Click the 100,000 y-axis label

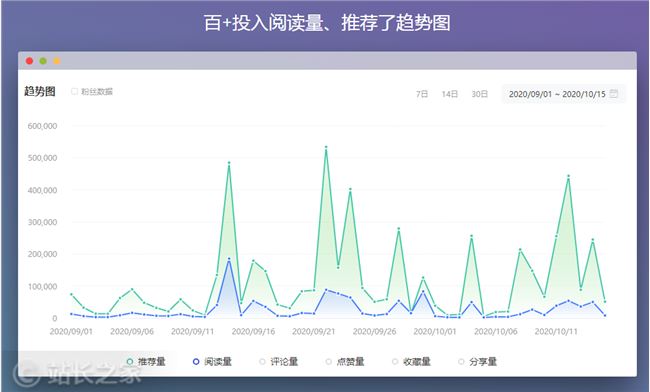[42, 286]
